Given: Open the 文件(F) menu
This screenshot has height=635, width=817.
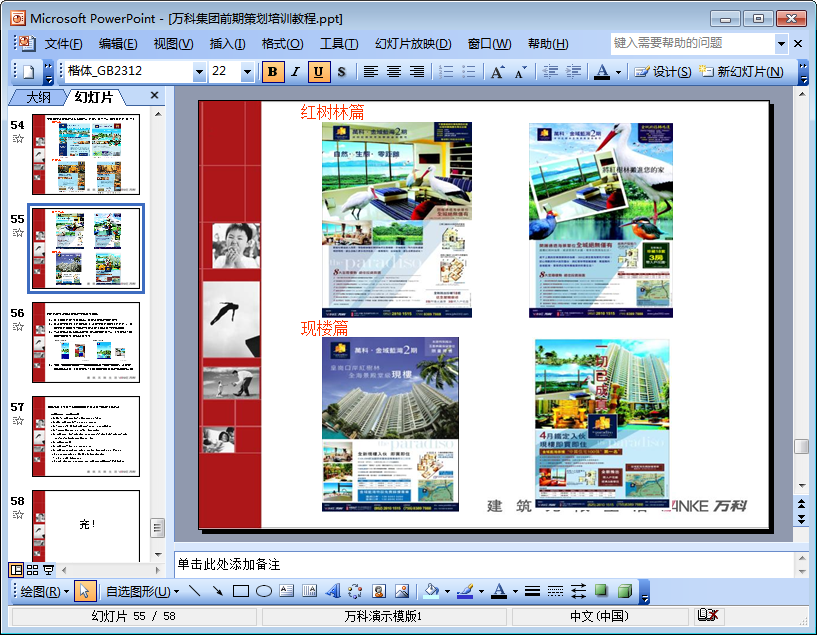Looking at the screenshot, I should 63,44.
